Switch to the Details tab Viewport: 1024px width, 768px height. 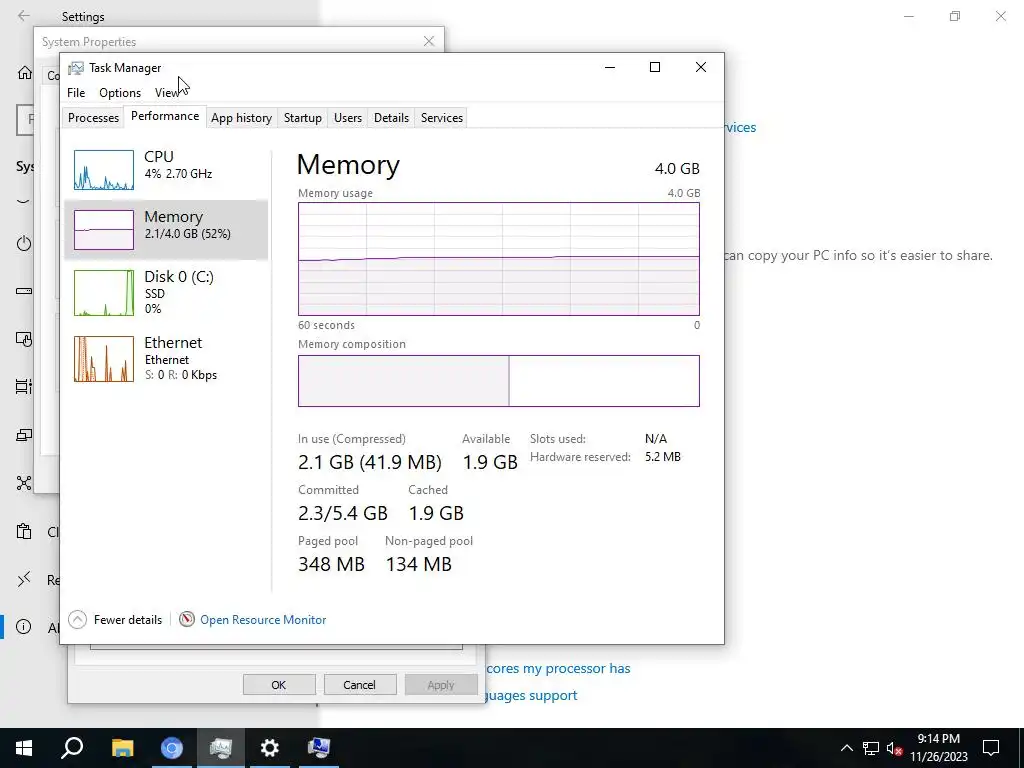pyautogui.click(x=391, y=118)
